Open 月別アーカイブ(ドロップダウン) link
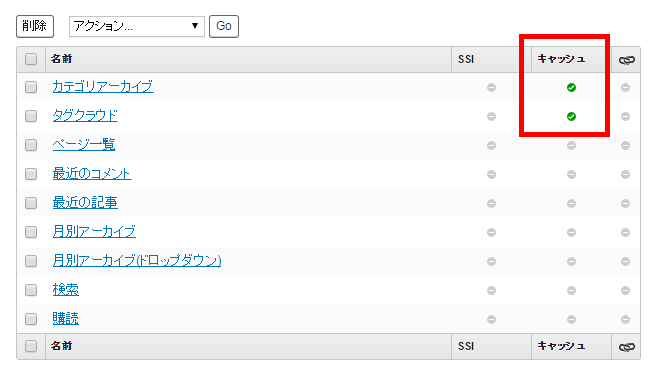The image size is (655, 366). (137, 261)
